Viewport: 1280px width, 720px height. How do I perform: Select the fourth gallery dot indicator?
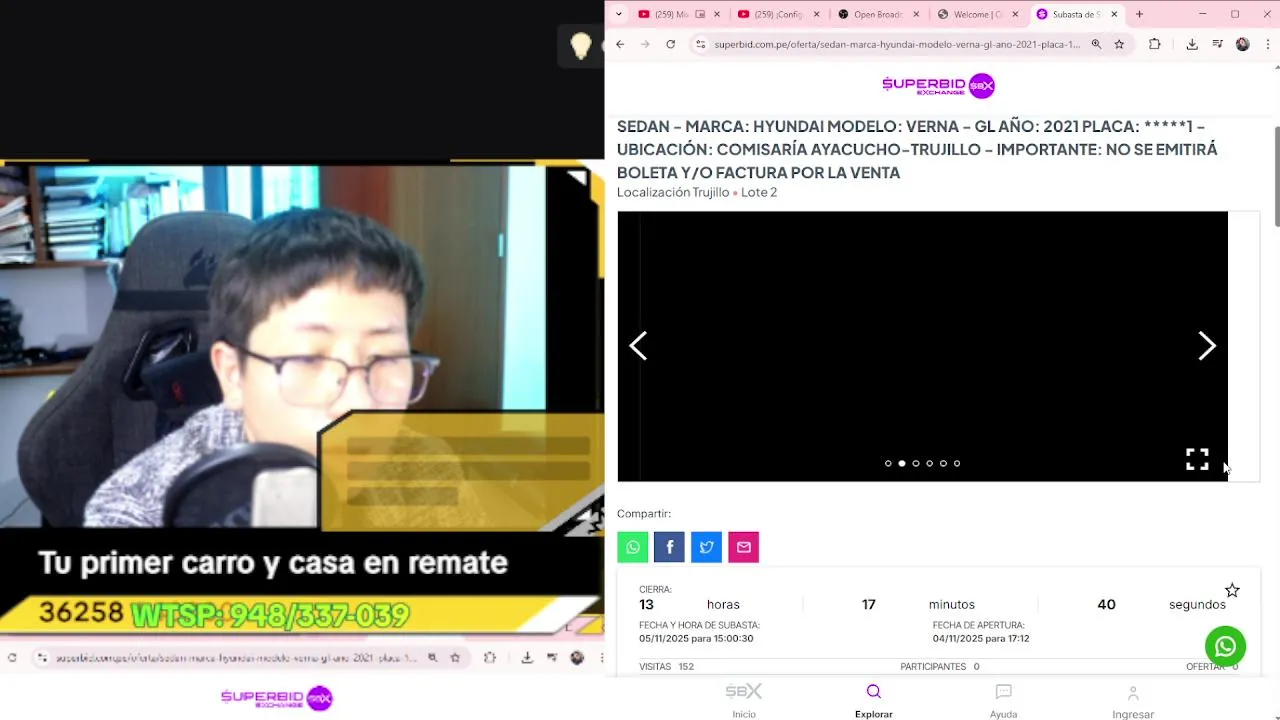coord(930,463)
